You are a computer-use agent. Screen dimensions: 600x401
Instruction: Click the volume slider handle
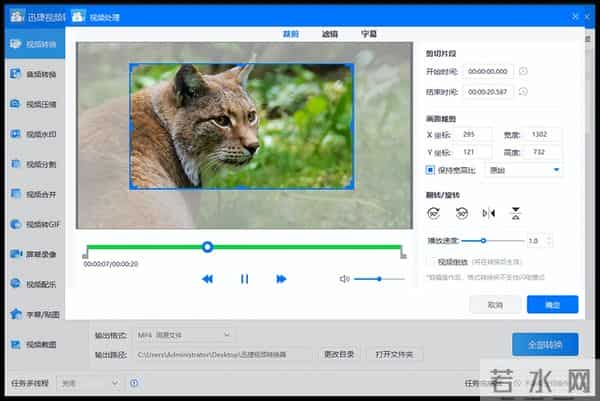tap(379, 279)
